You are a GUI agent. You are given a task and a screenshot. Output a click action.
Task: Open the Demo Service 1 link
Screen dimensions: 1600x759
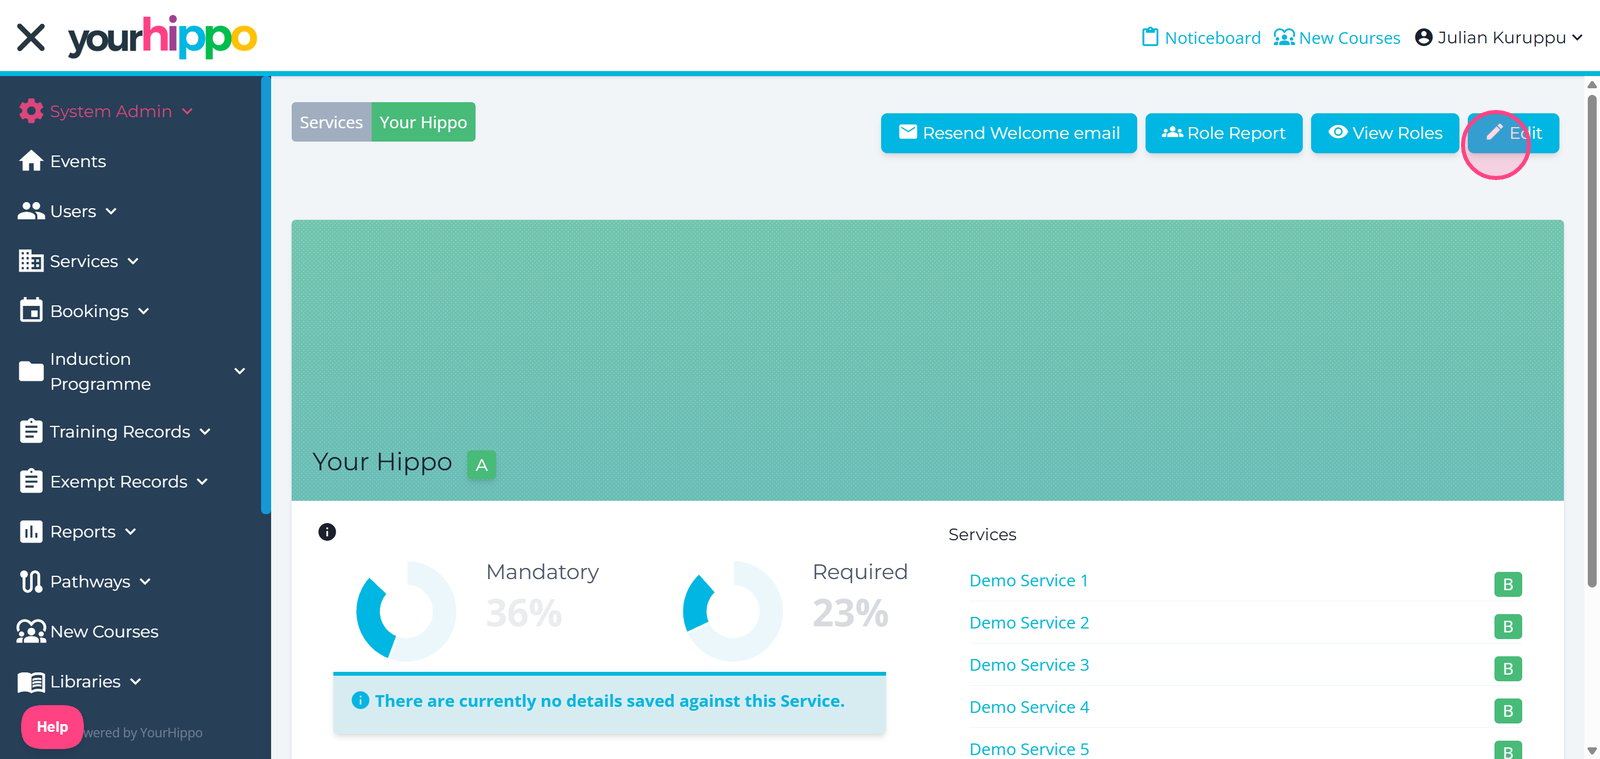[1029, 581]
